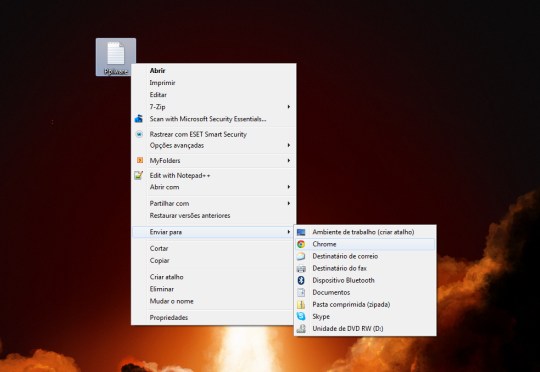Send the file to Skype
540x372 pixels.
pyautogui.click(x=365, y=317)
